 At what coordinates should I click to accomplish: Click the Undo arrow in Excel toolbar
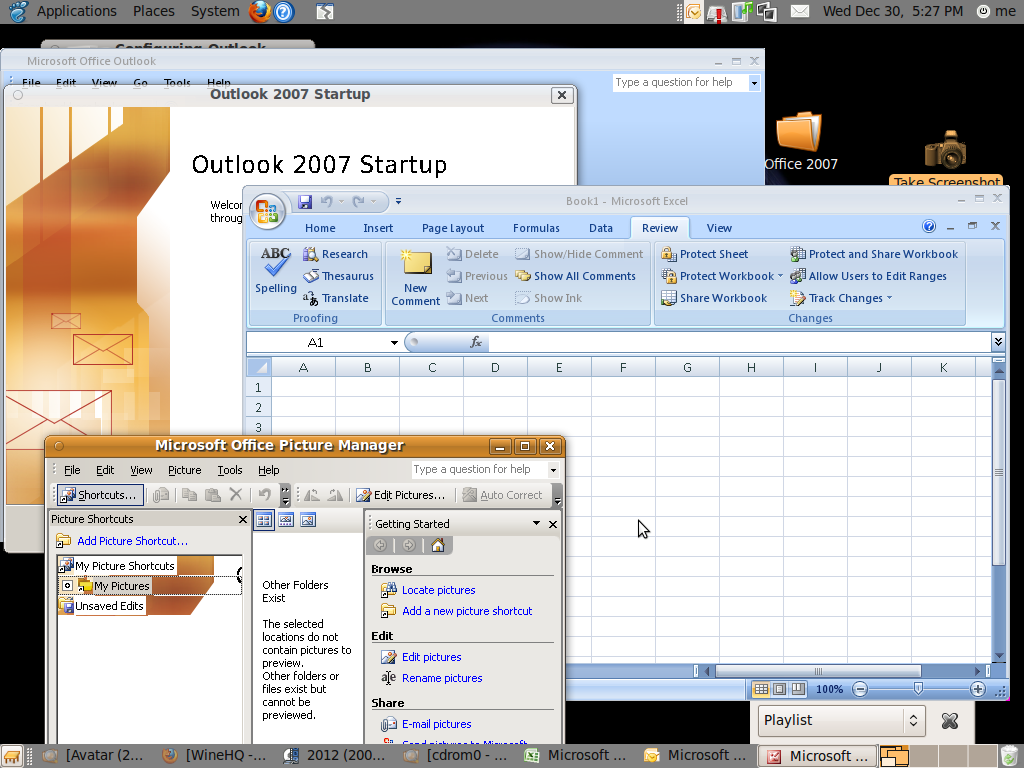pos(327,202)
